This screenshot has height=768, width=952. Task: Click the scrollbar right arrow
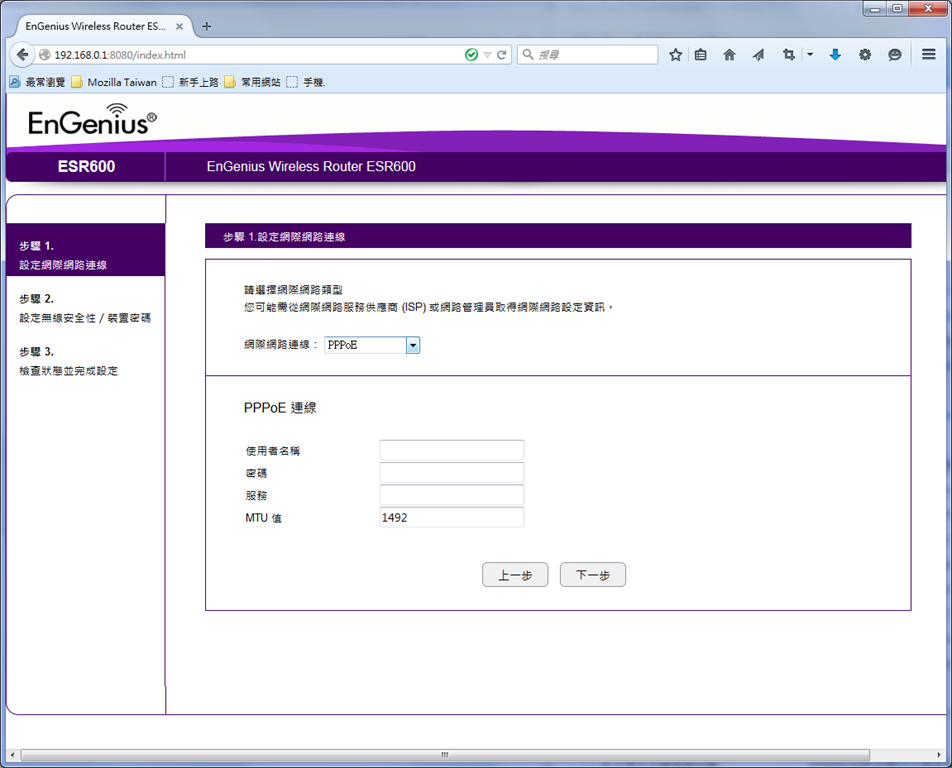tap(939, 755)
